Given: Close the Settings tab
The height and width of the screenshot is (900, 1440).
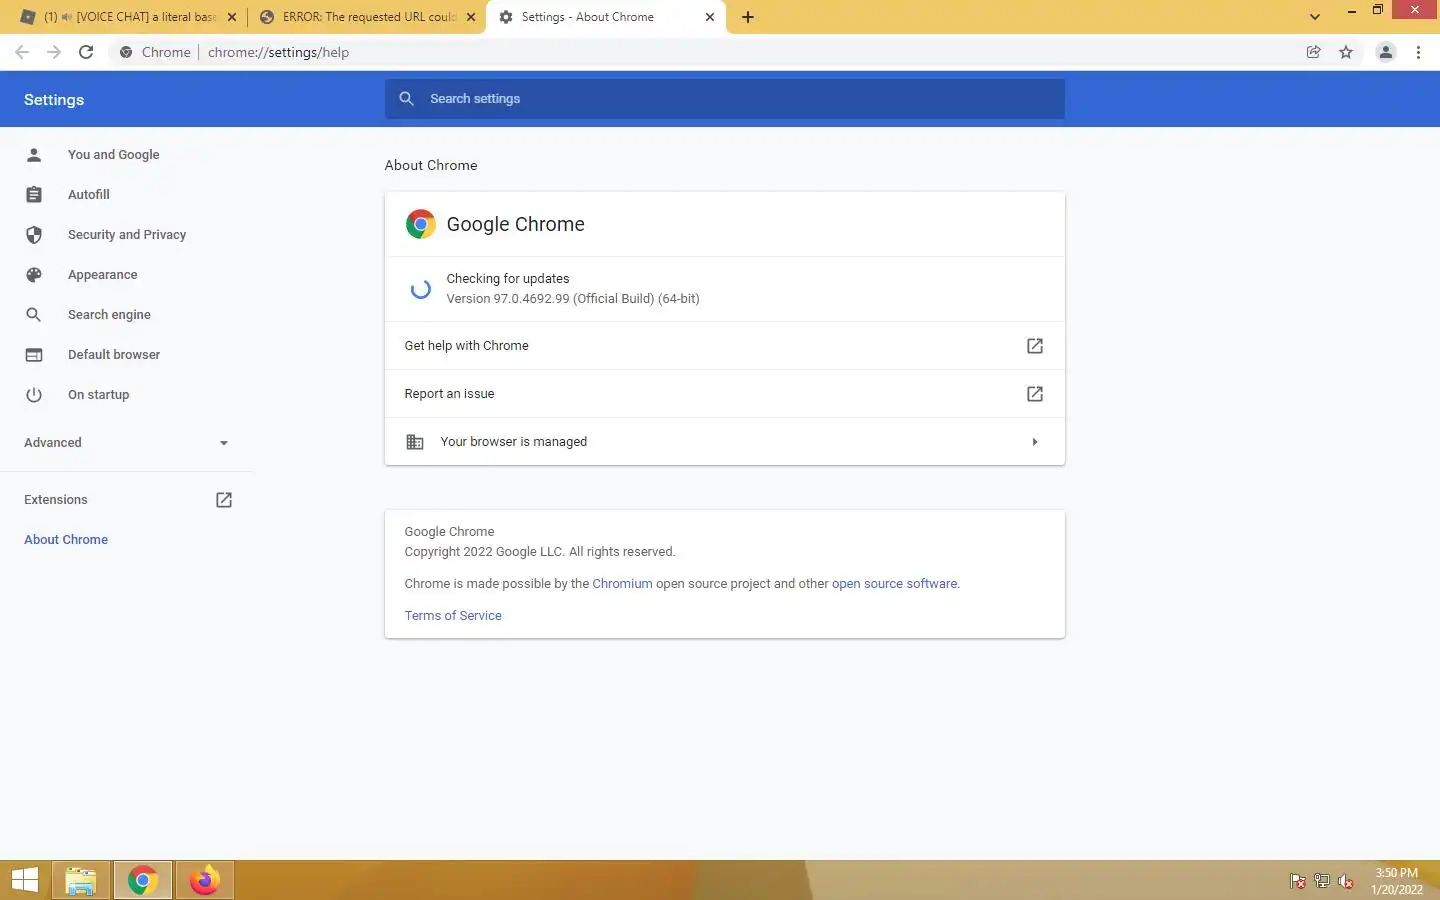Looking at the screenshot, I should click(x=710, y=17).
